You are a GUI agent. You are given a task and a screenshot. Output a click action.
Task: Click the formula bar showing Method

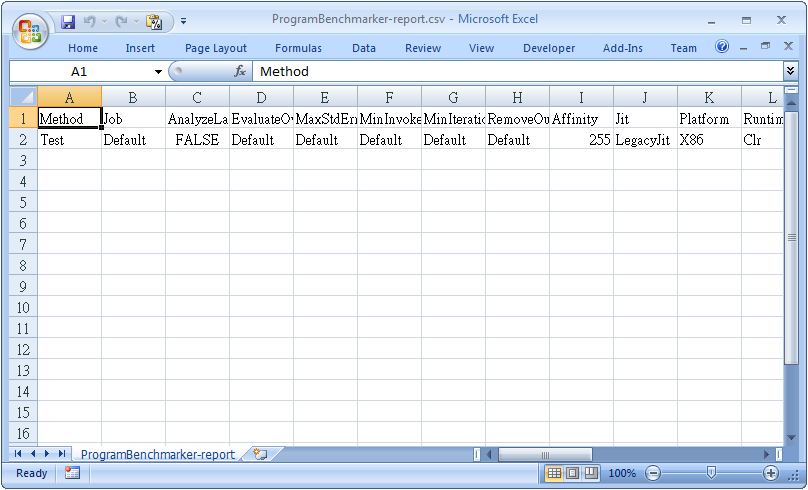(x=517, y=71)
